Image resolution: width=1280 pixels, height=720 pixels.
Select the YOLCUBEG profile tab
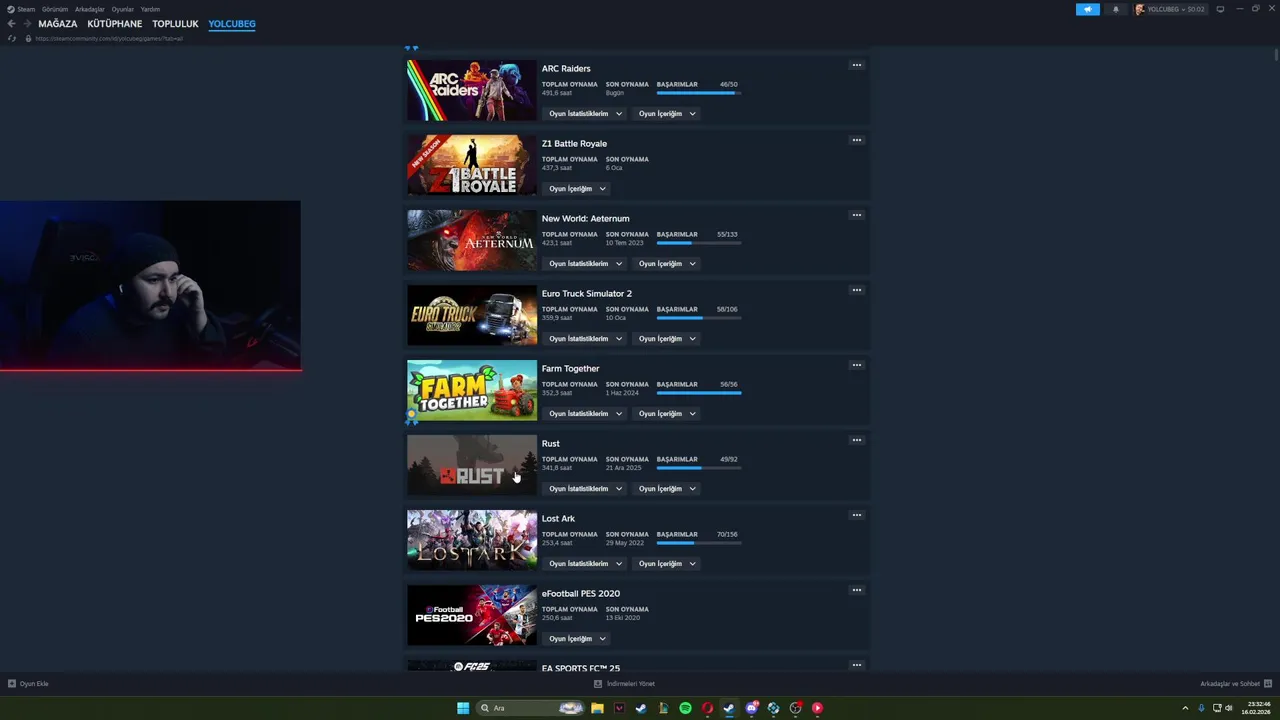[x=232, y=24]
